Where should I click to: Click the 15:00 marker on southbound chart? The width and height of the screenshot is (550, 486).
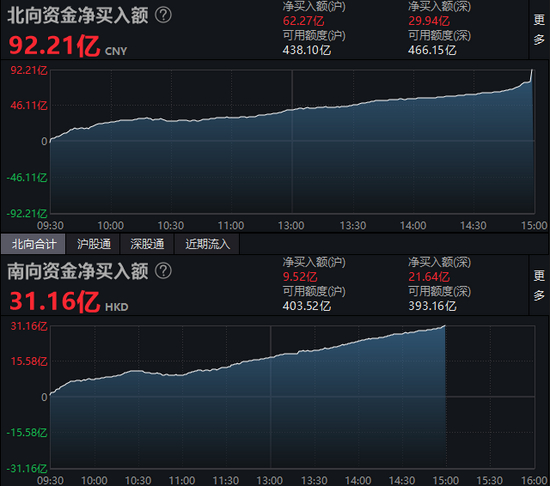click(x=445, y=480)
